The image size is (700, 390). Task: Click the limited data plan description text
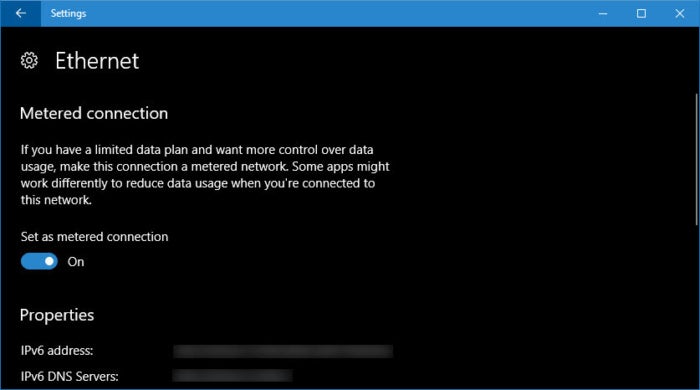[205, 174]
